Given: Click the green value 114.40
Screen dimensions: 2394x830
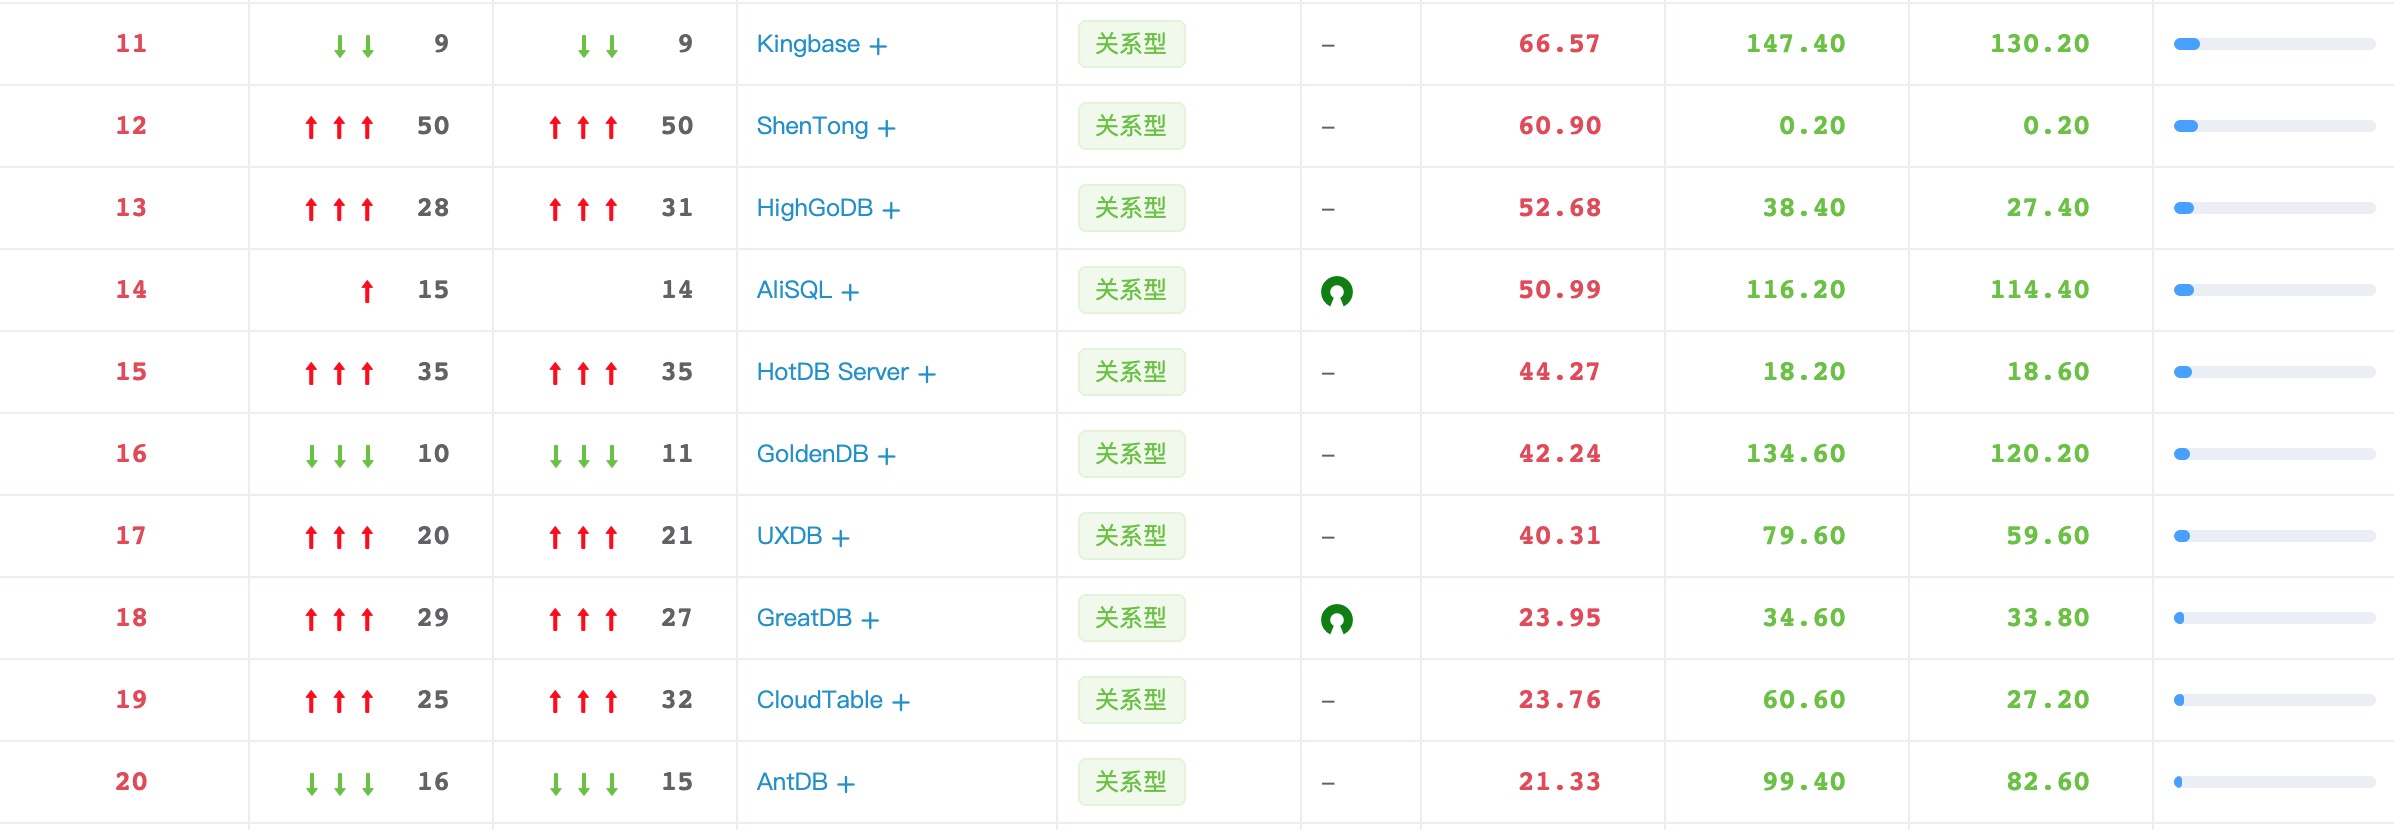Looking at the screenshot, I should click(2040, 290).
